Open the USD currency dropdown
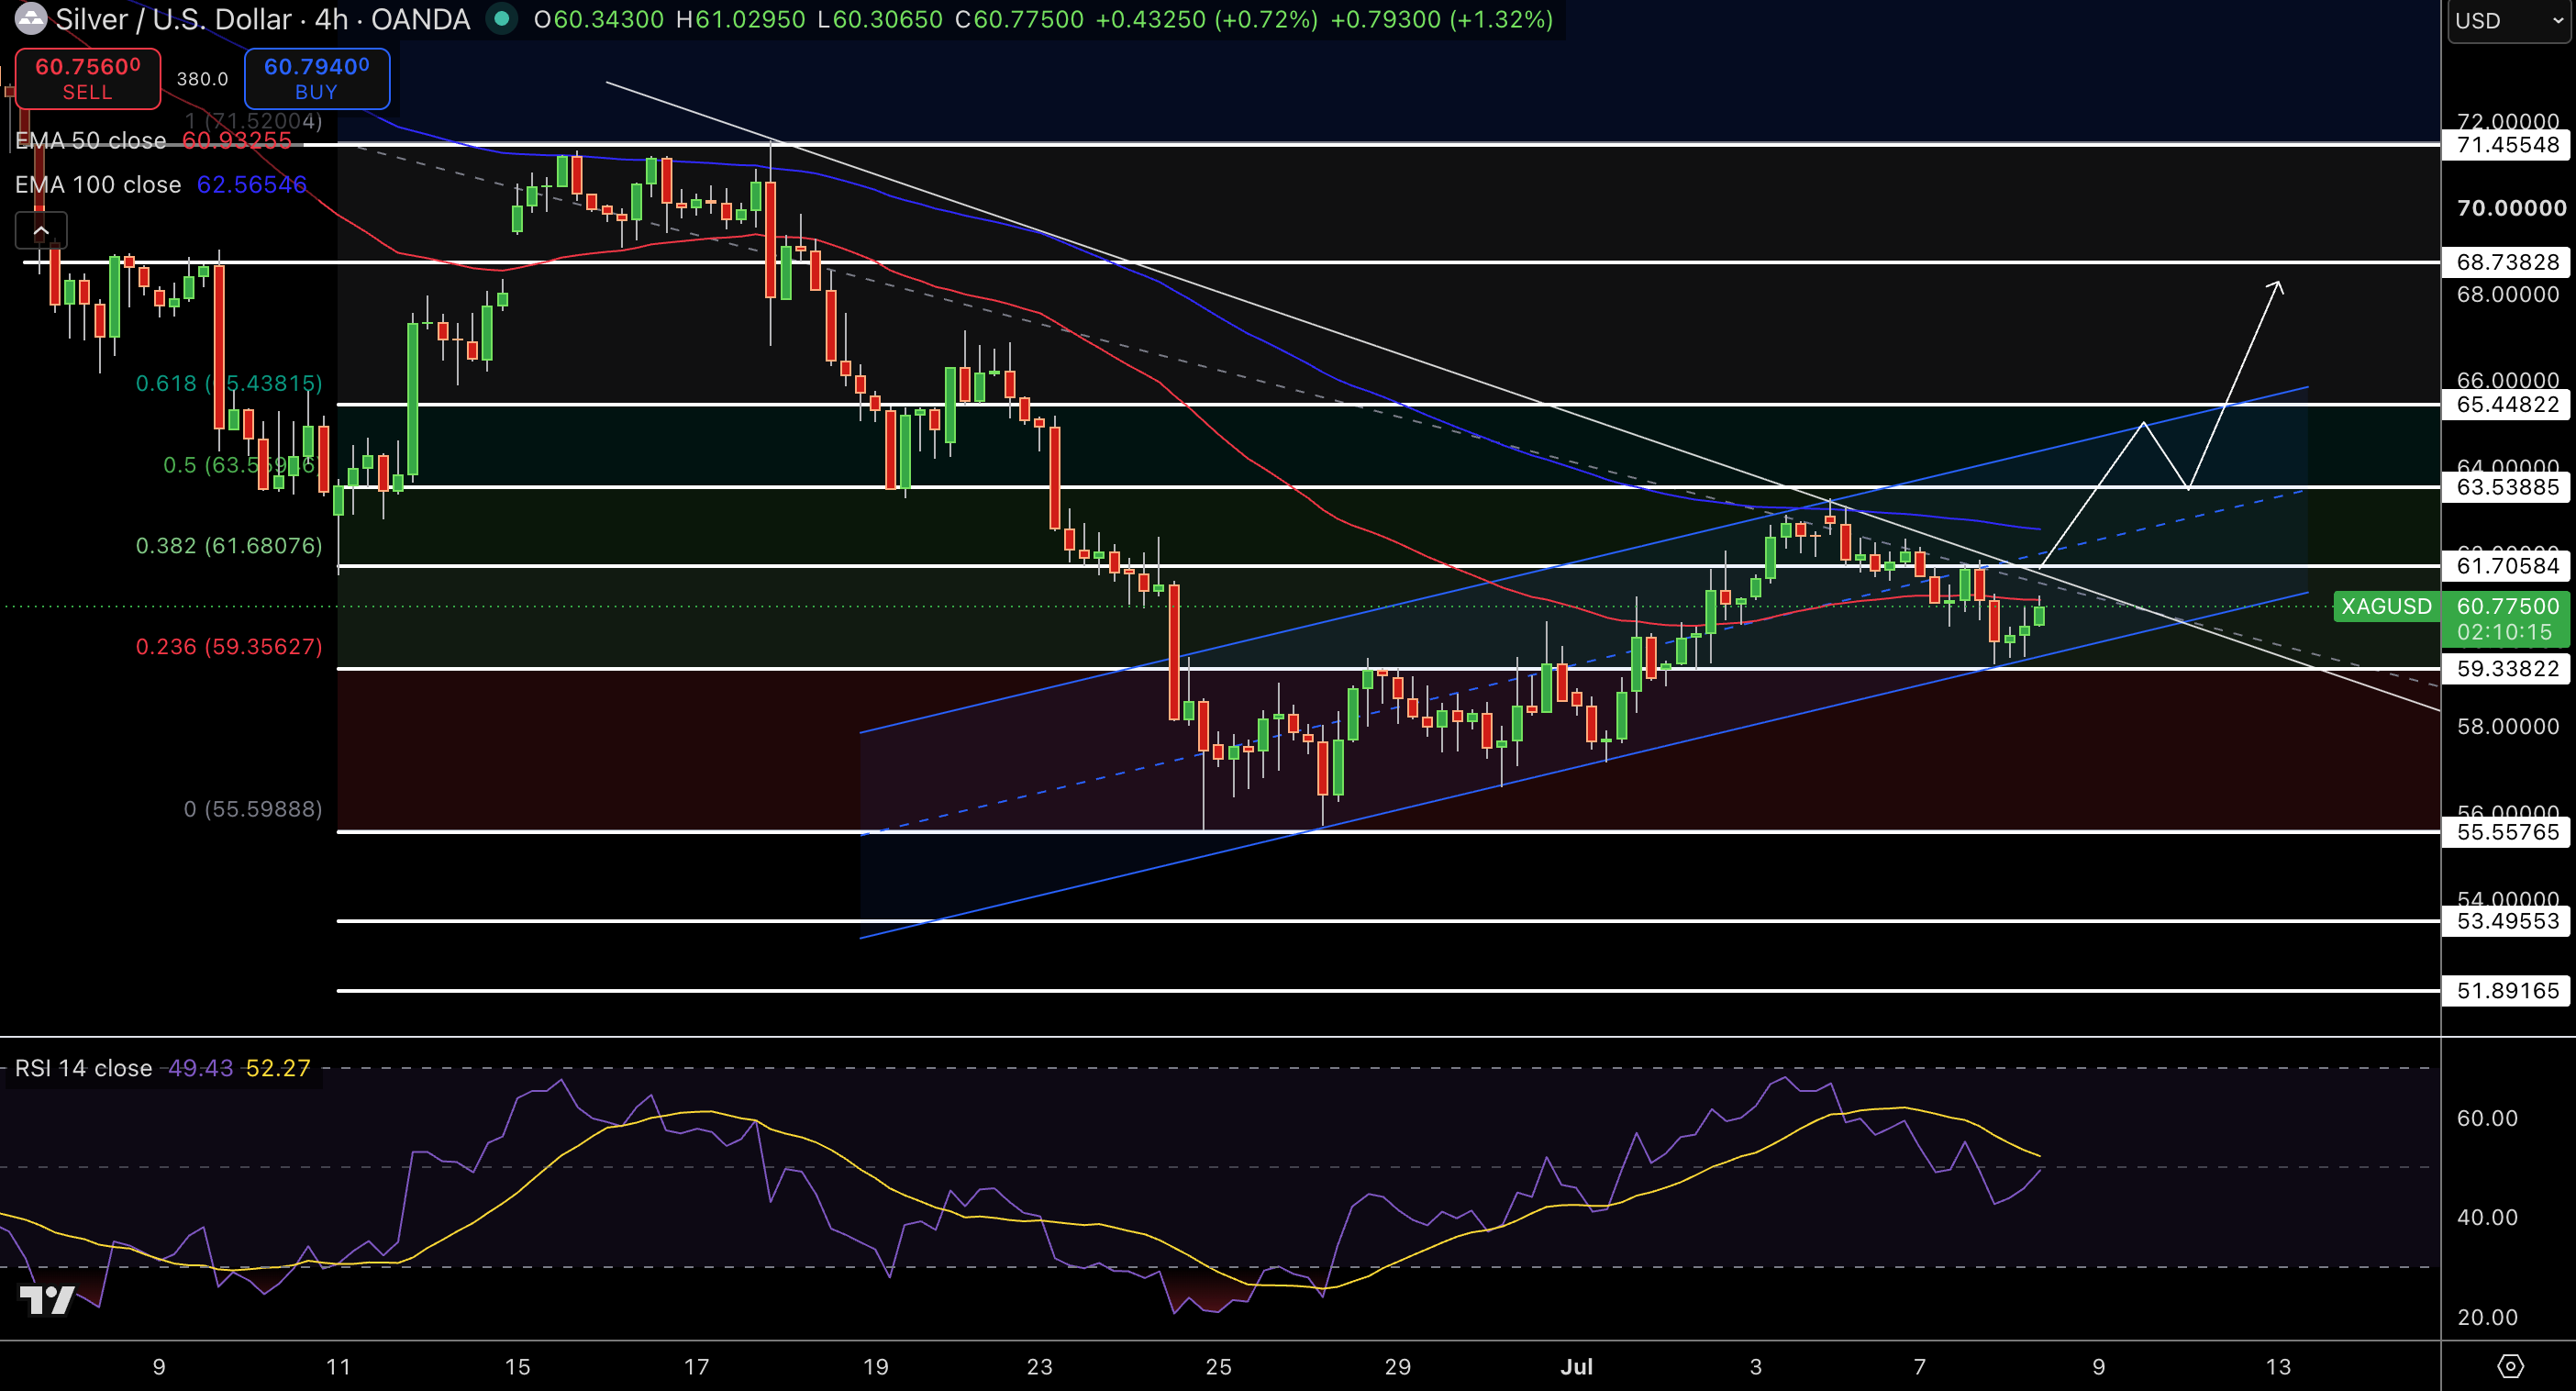 (2511, 21)
